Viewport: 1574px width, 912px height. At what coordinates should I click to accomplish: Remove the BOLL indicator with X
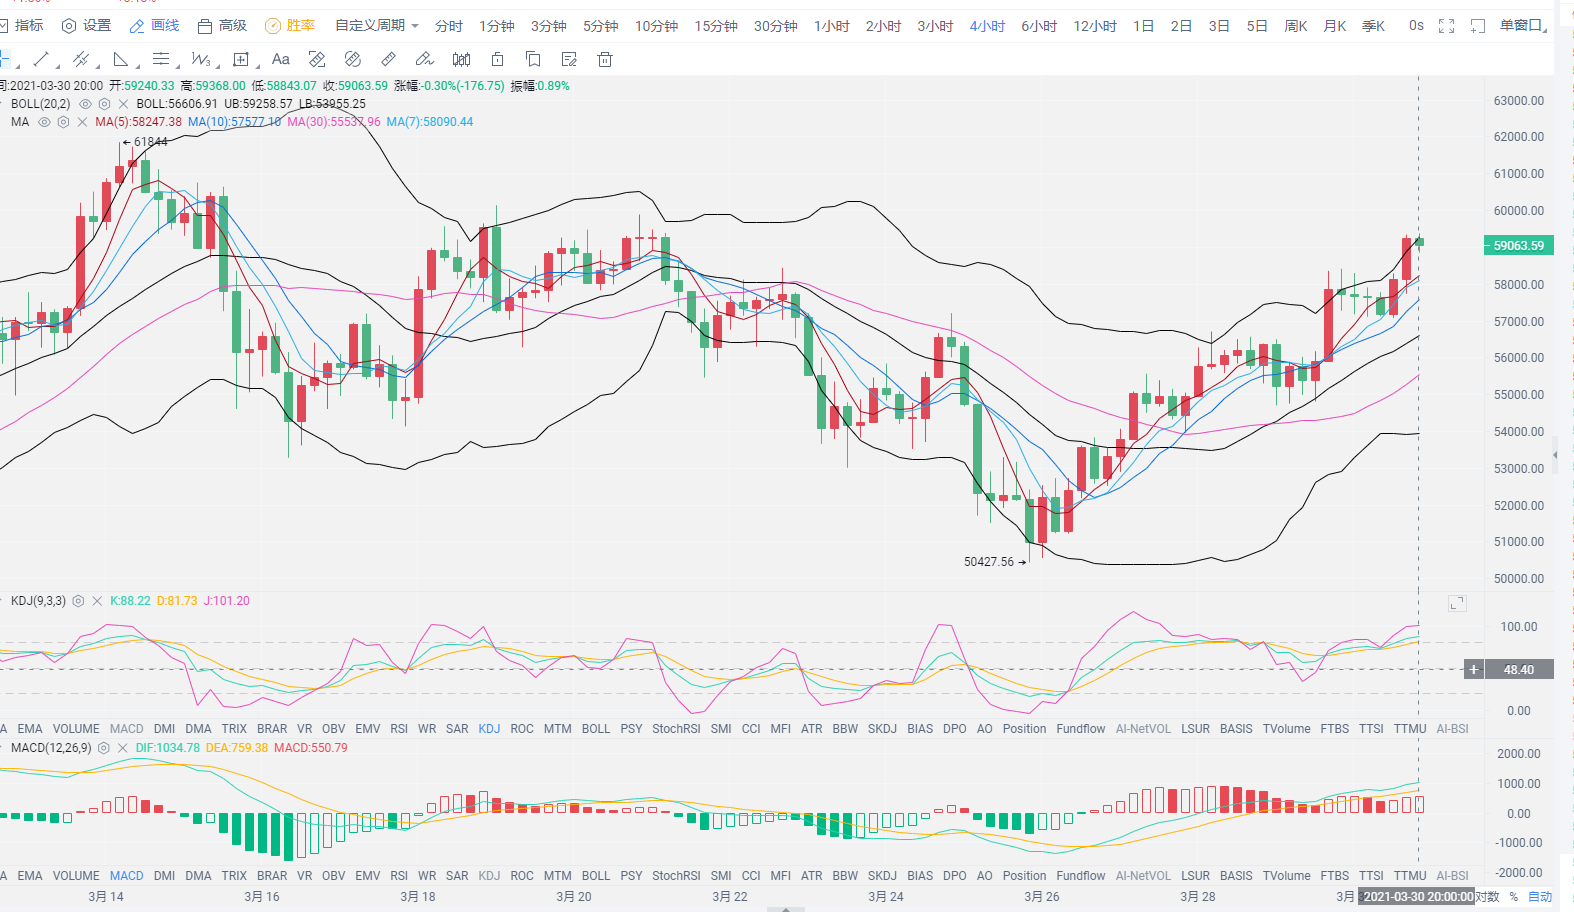(123, 104)
